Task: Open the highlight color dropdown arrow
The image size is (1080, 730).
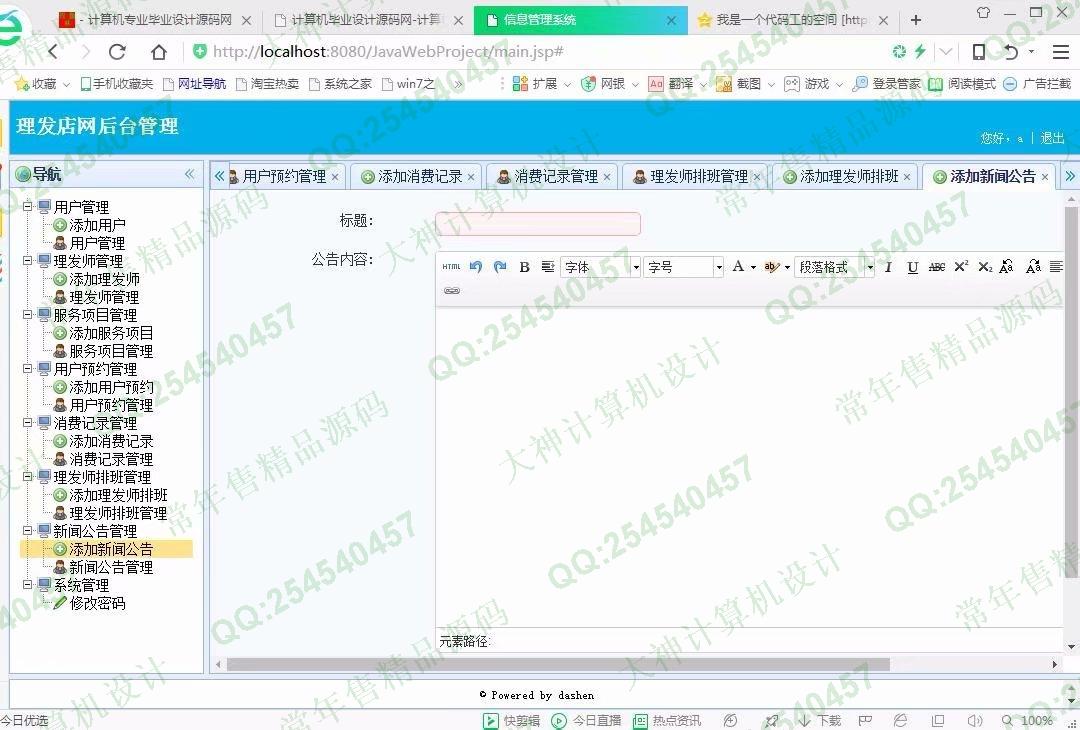Action: (x=787, y=267)
